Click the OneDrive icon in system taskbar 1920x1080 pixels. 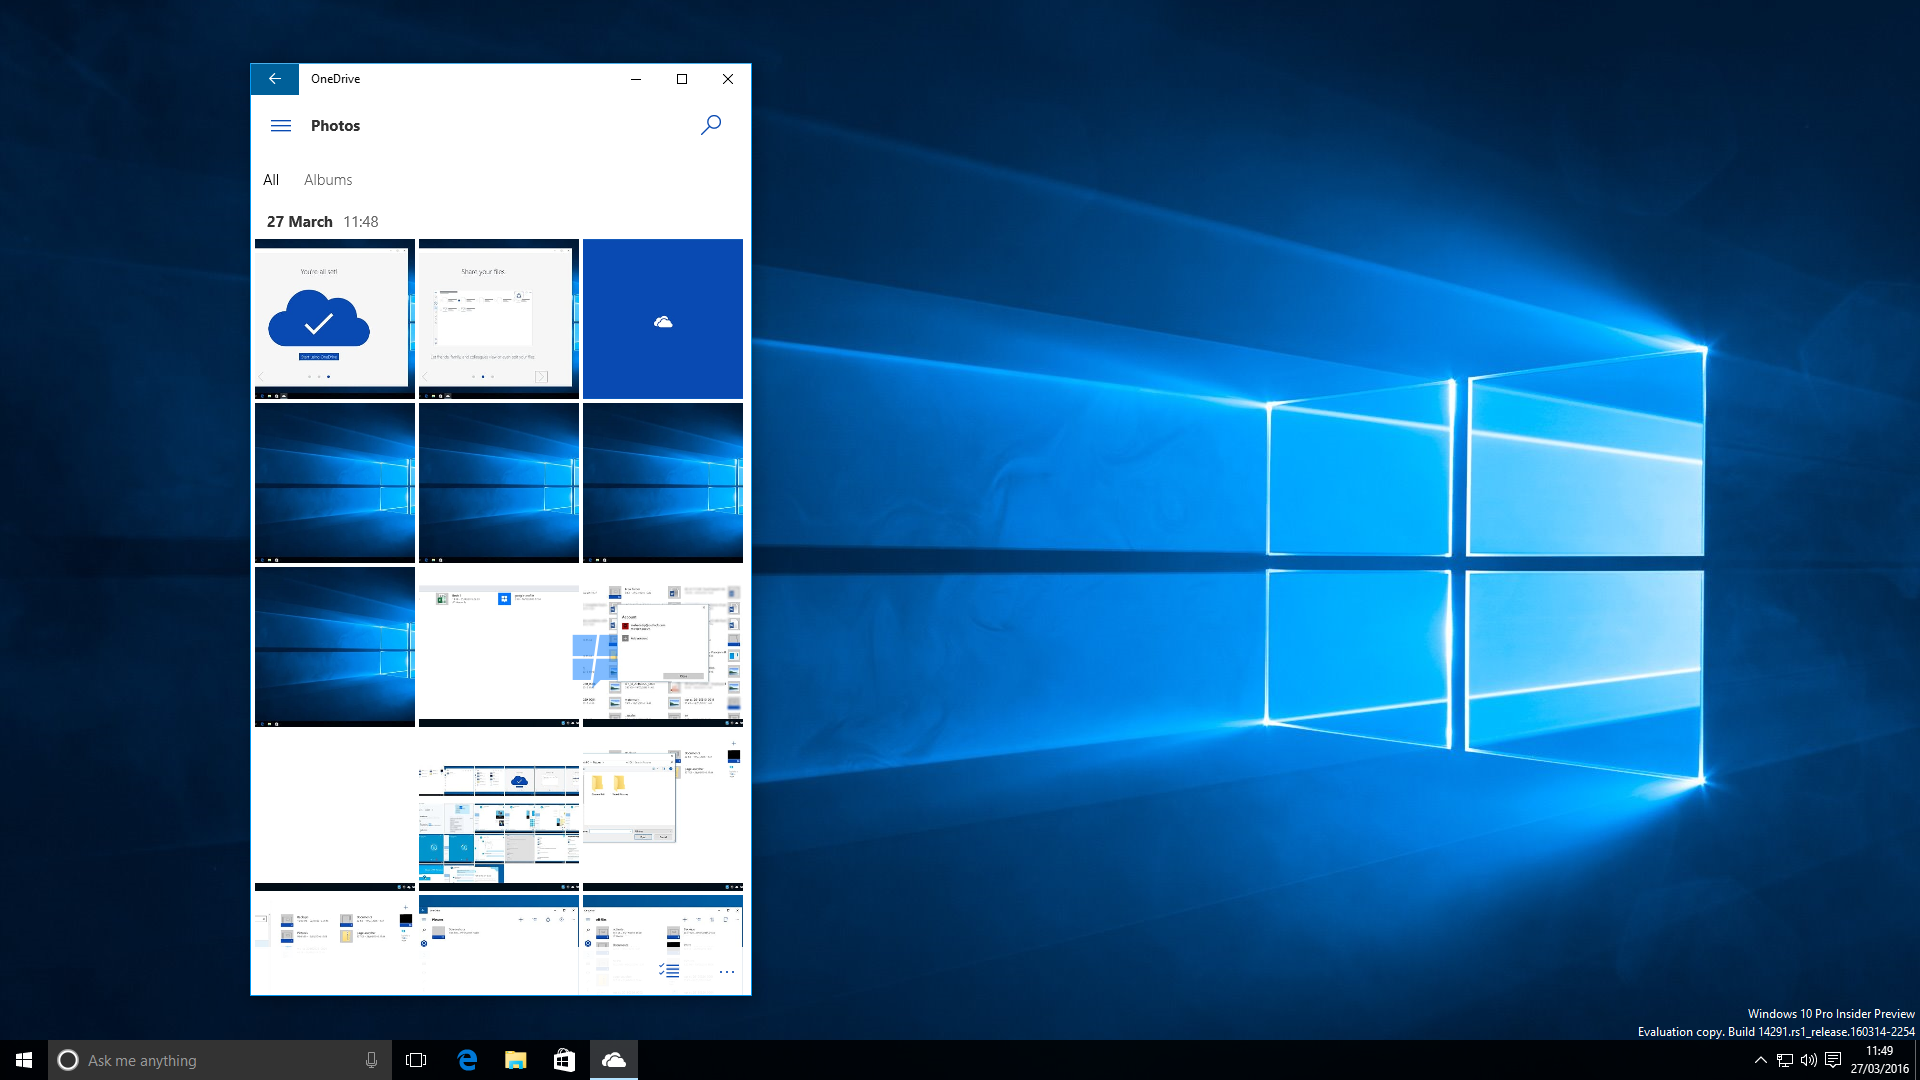tap(613, 1059)
